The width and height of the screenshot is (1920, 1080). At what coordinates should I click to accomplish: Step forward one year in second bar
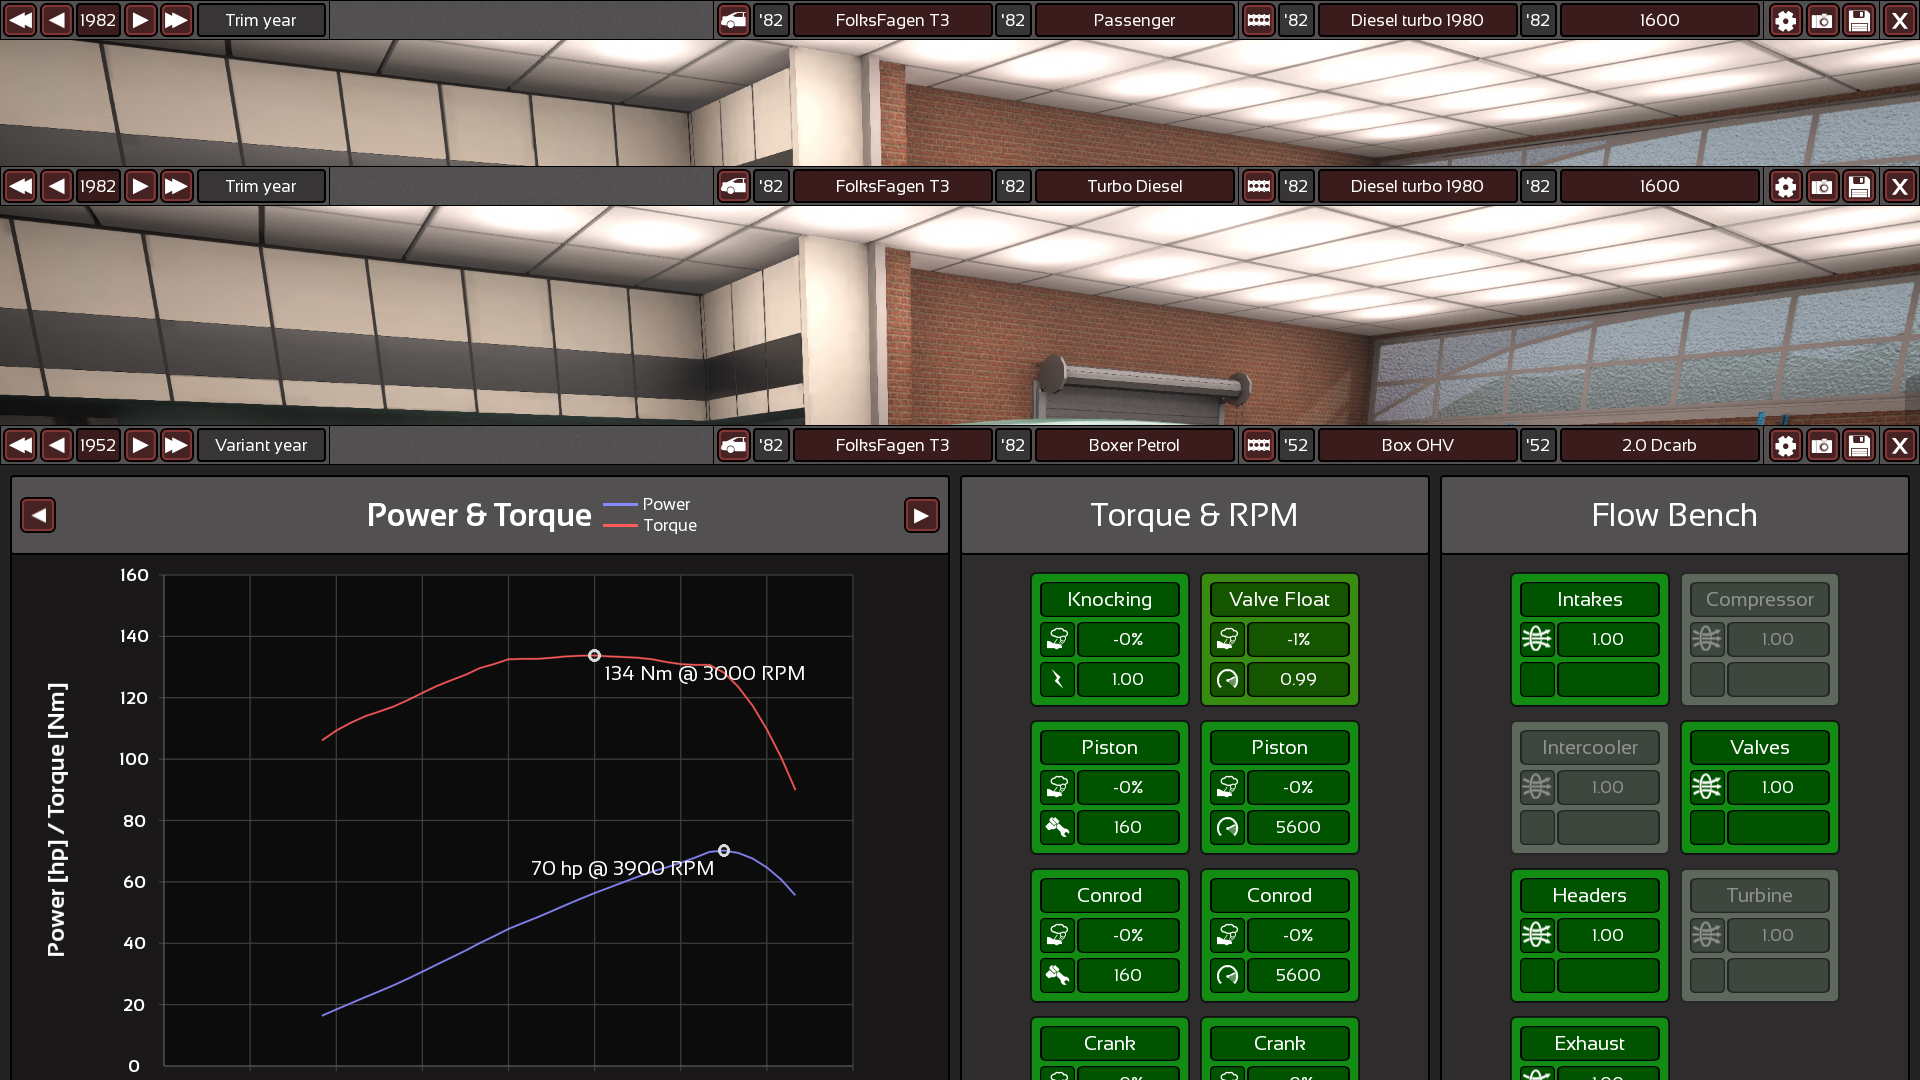pyautogui.click(x=140, y=186)
